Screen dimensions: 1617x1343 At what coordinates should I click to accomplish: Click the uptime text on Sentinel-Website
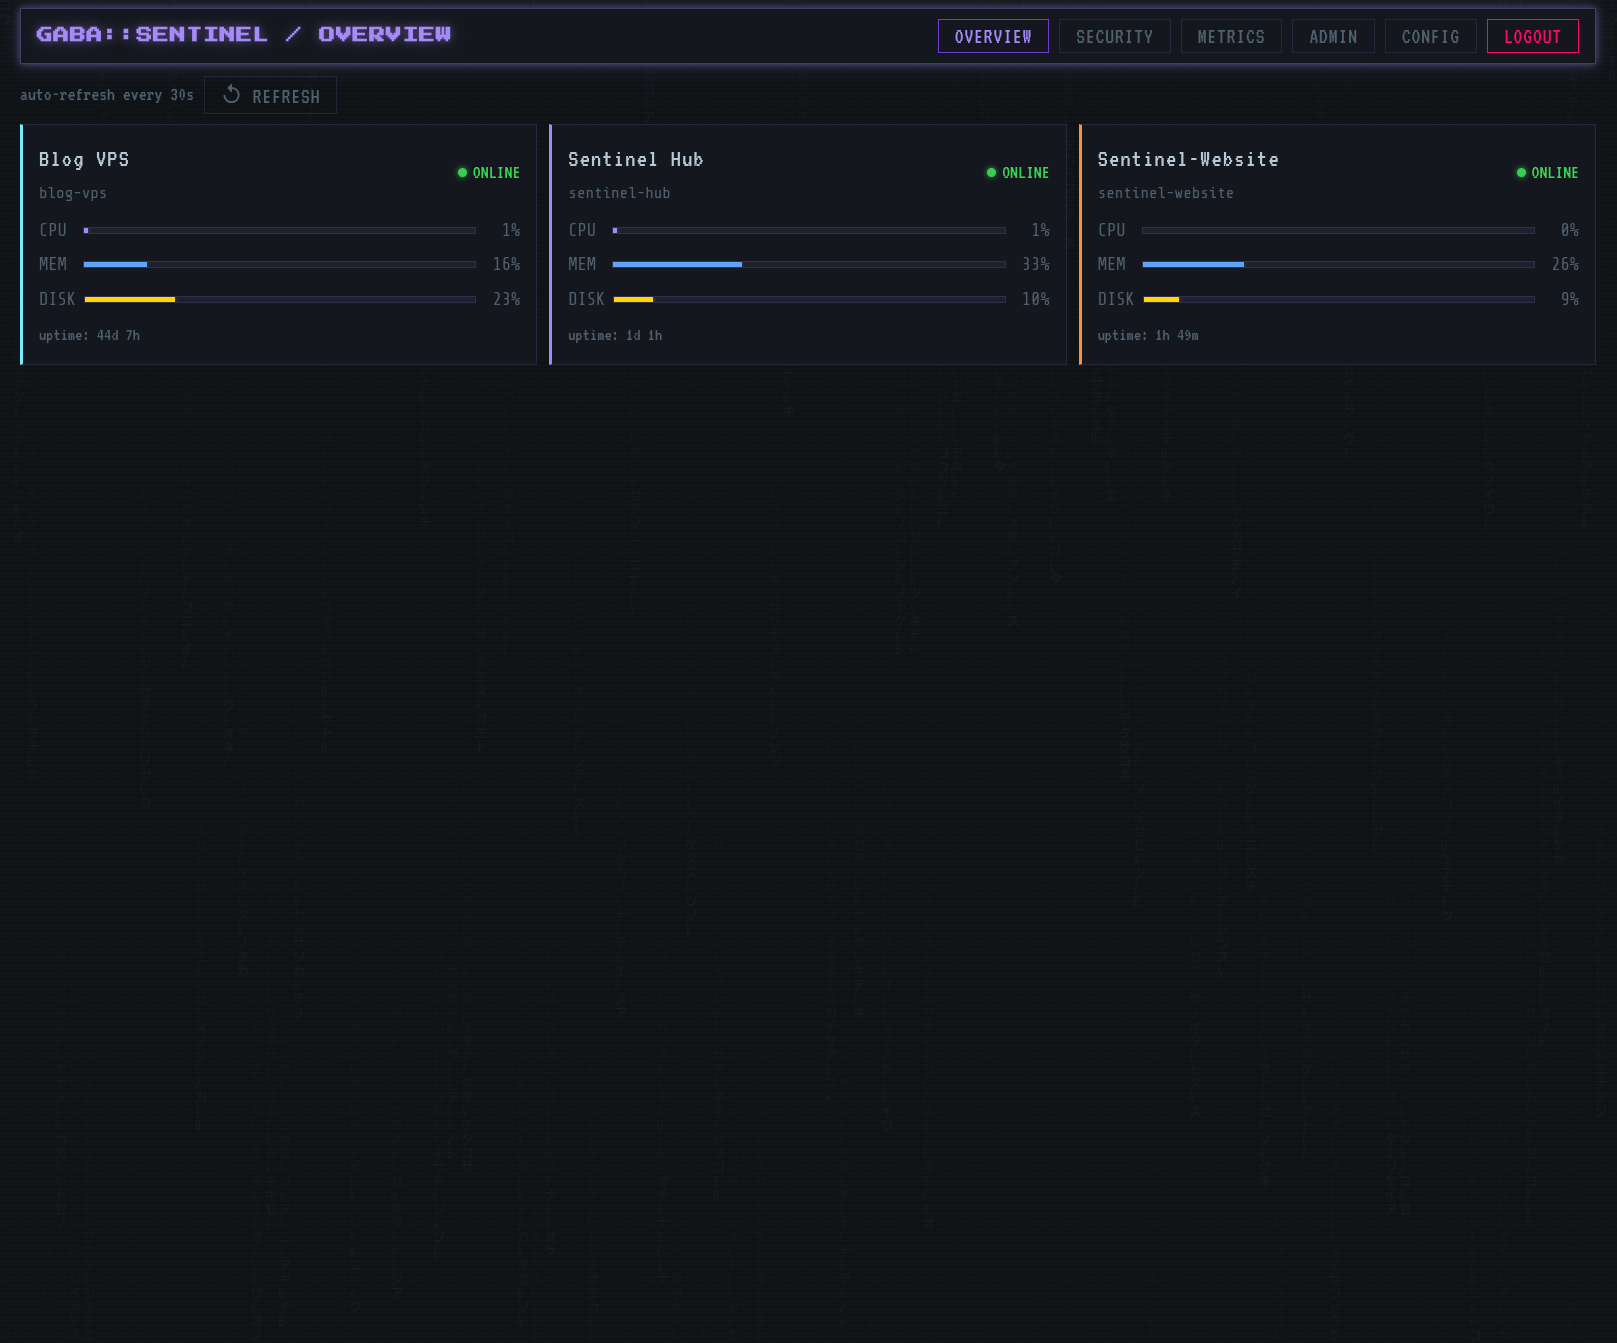point(1148,335)
